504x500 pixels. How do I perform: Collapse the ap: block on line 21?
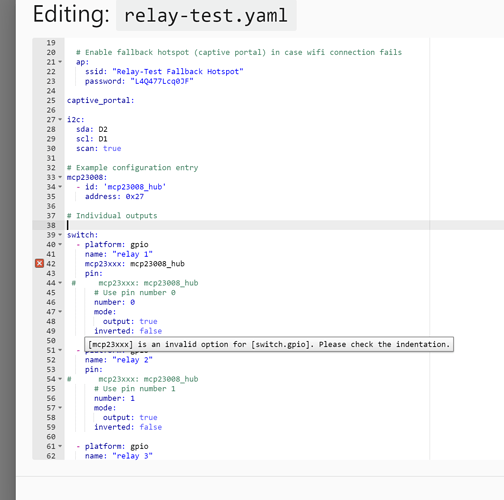pos(60,62)
